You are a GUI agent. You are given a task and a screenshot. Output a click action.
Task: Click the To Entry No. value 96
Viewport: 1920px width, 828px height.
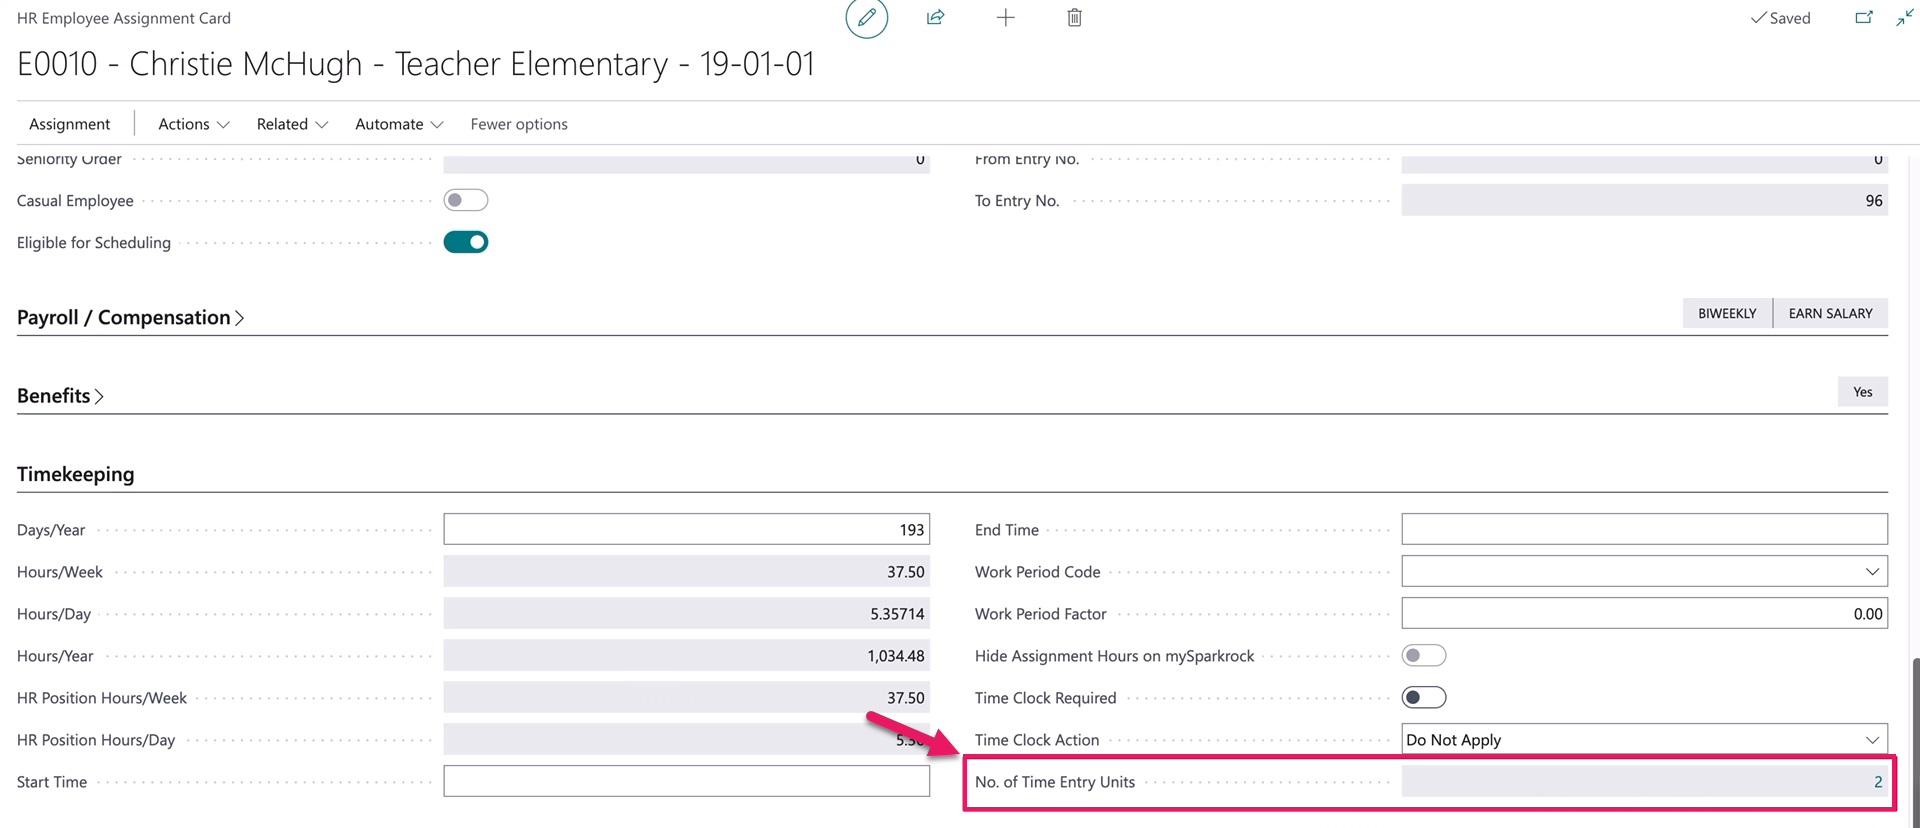click(1644, 200)
